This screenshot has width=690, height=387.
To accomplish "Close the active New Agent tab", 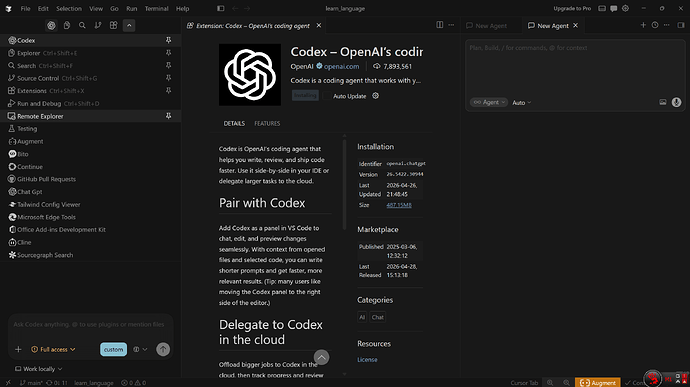I will coord(575,26).
